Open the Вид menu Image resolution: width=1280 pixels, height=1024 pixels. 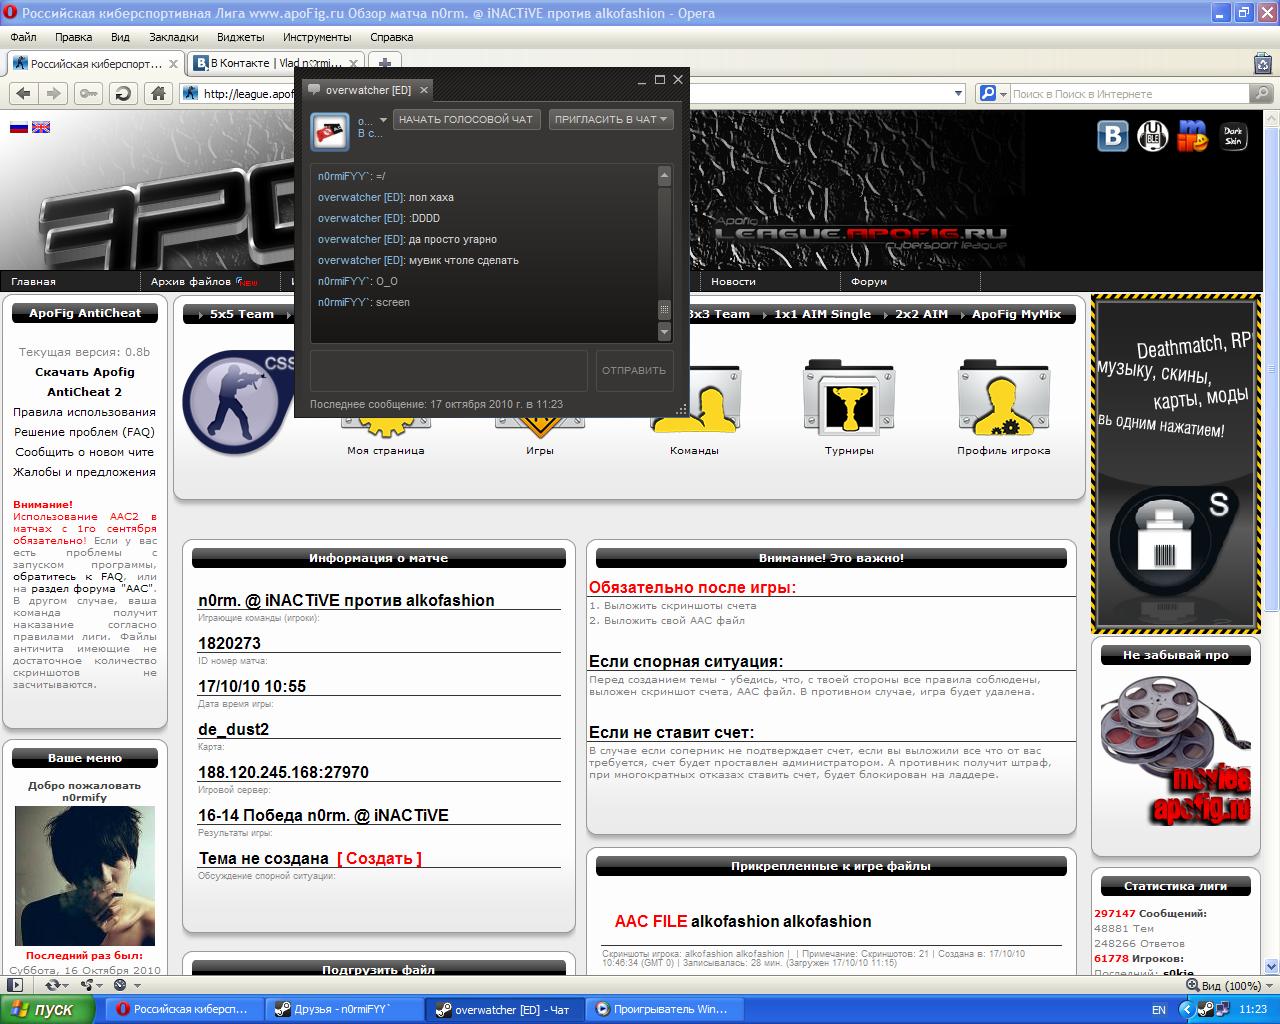point(120,37)
